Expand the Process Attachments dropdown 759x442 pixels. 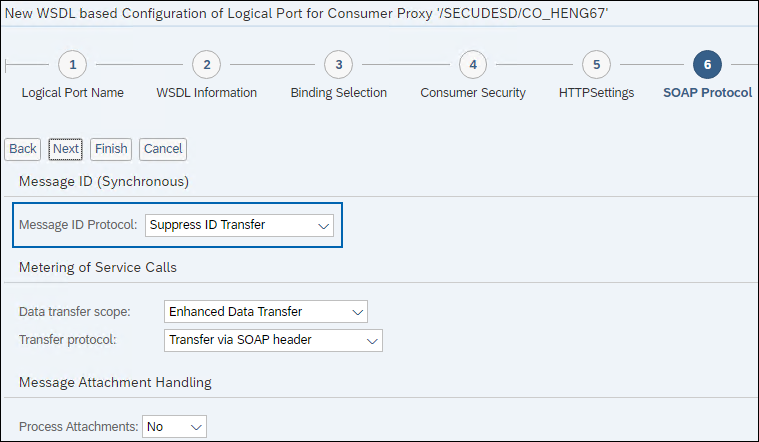(174, 427)
